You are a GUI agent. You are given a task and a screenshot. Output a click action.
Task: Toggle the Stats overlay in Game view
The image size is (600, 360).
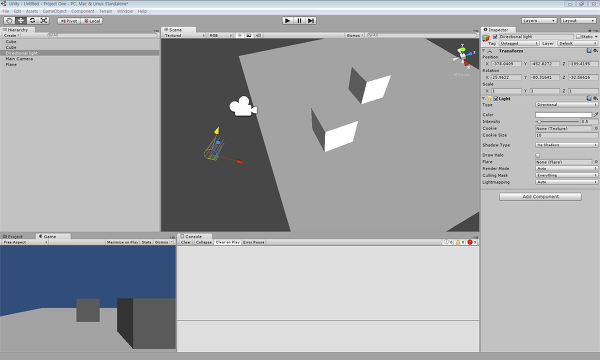[146, 242]
